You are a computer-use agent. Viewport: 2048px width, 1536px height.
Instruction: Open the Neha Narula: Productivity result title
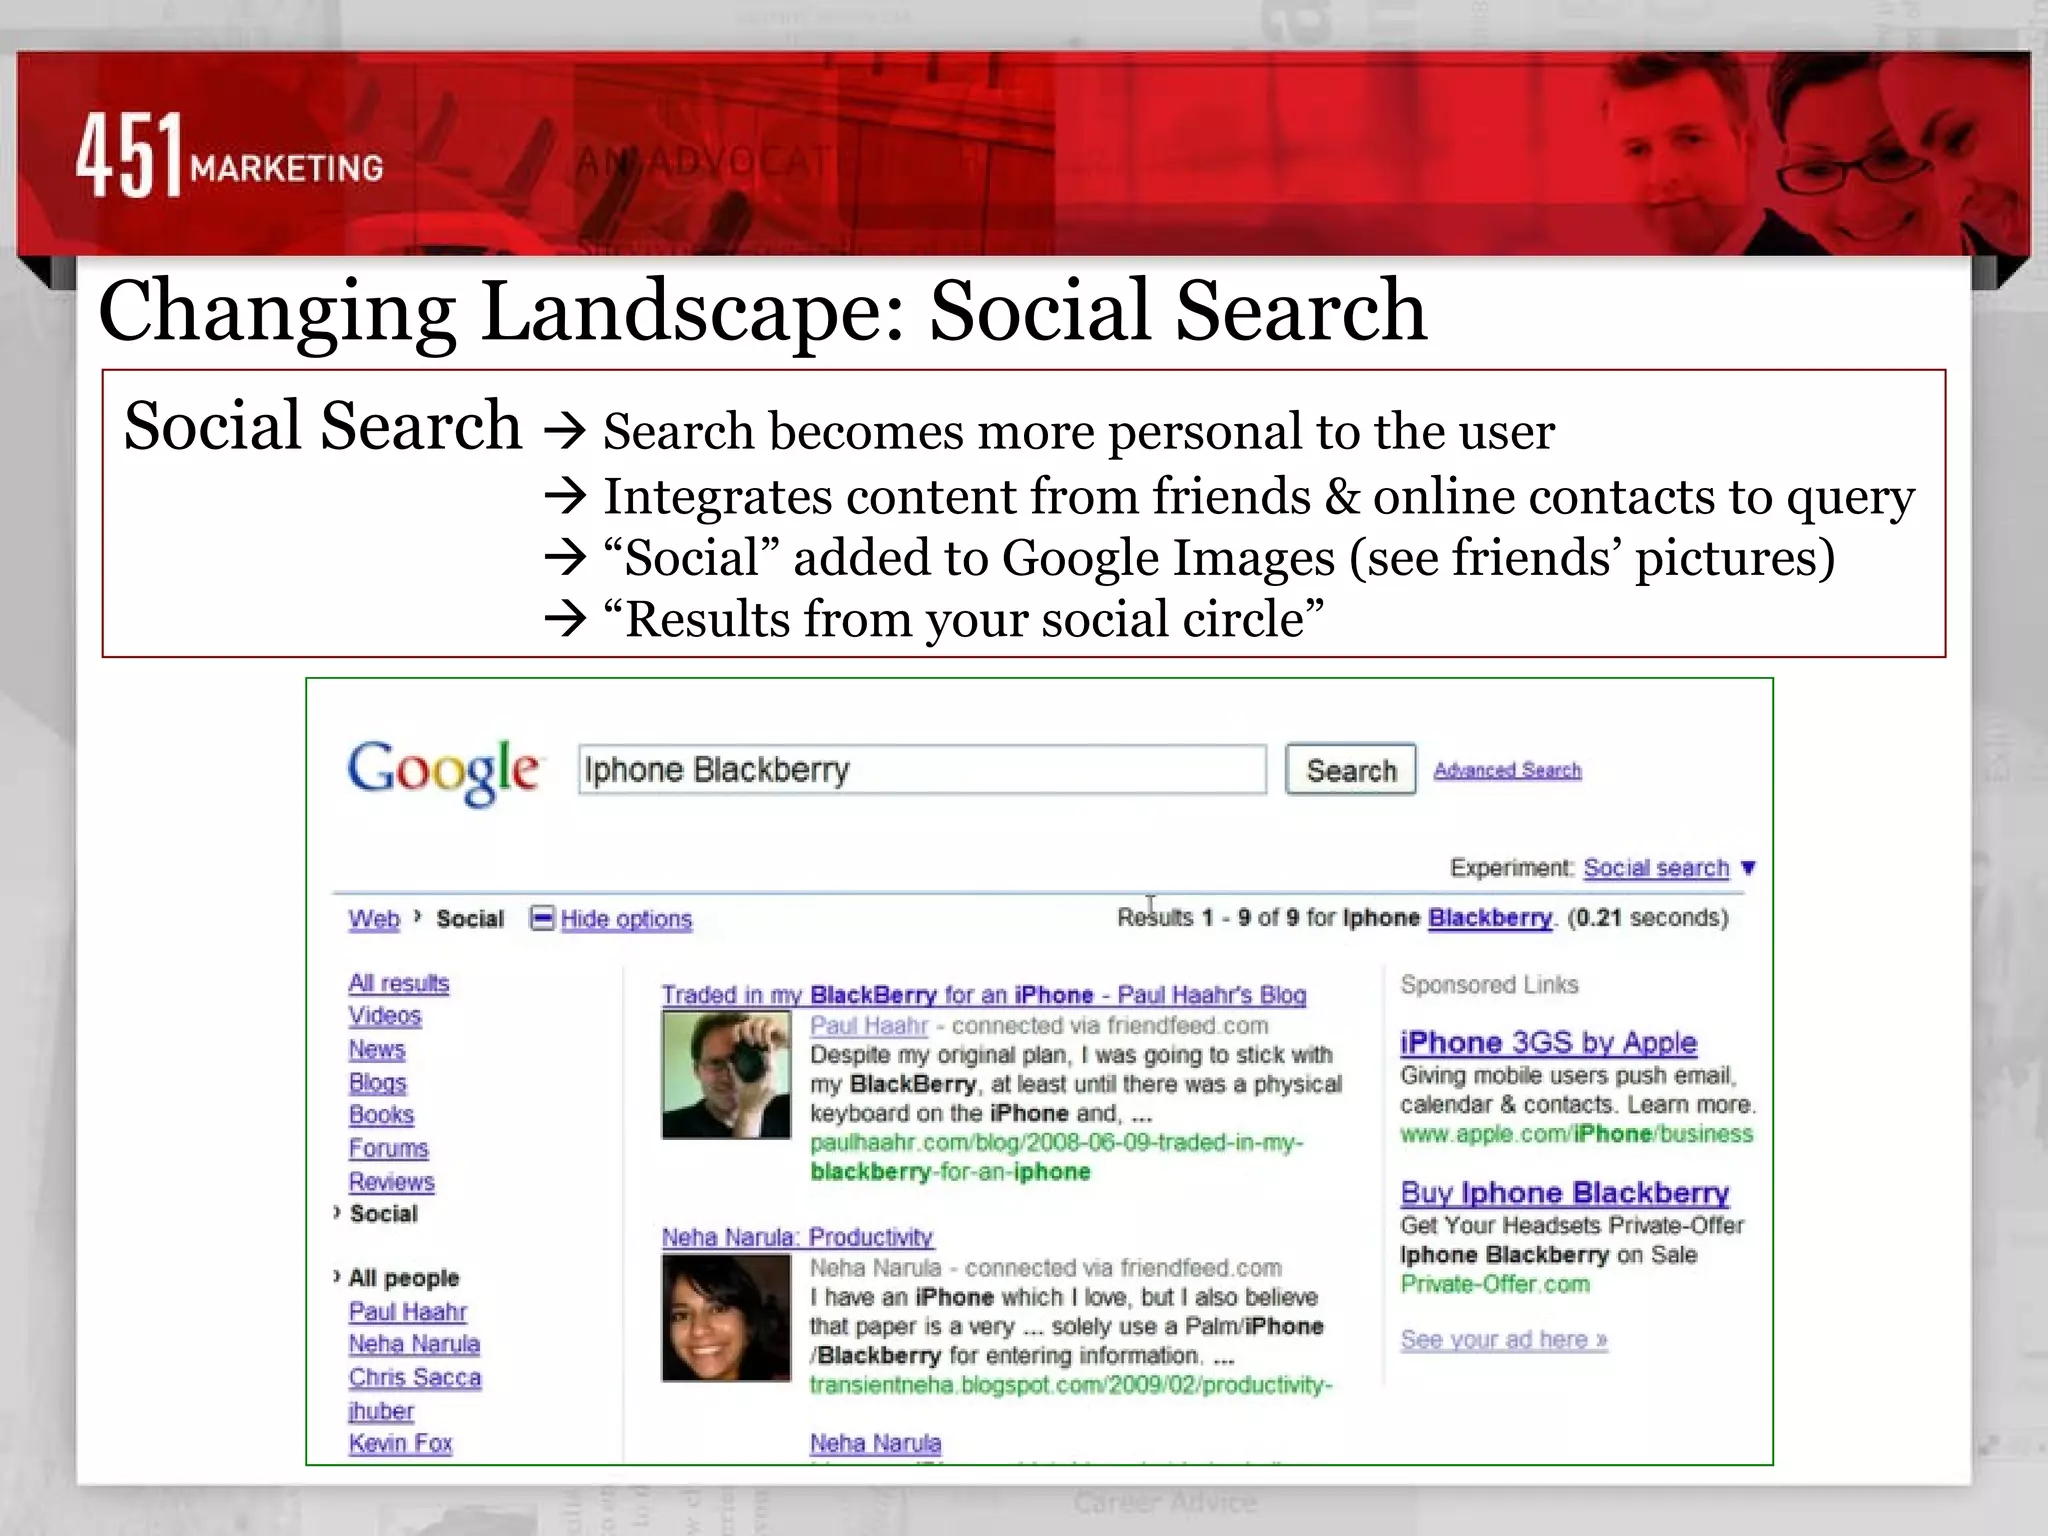point(797,1237)
